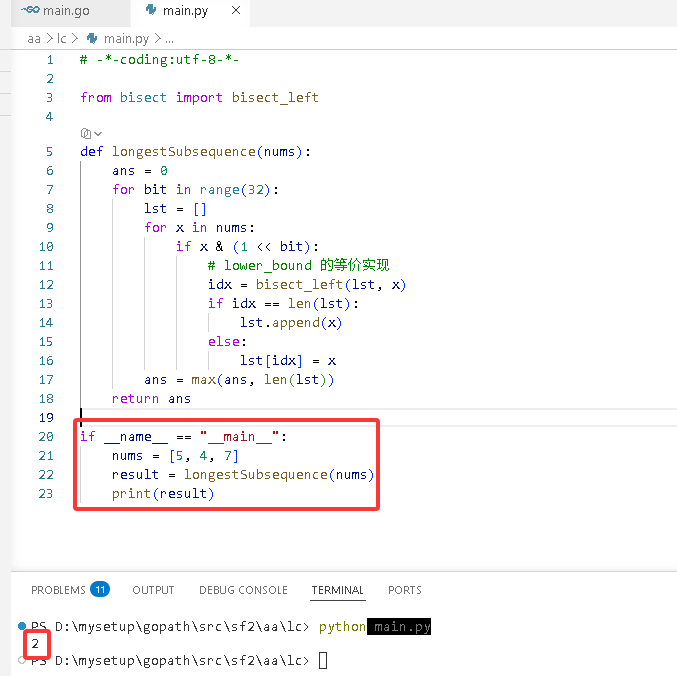Screen dimensions: 677x676
Task: Click the '# lower_bound' comment line
Action: coord(298,265)
